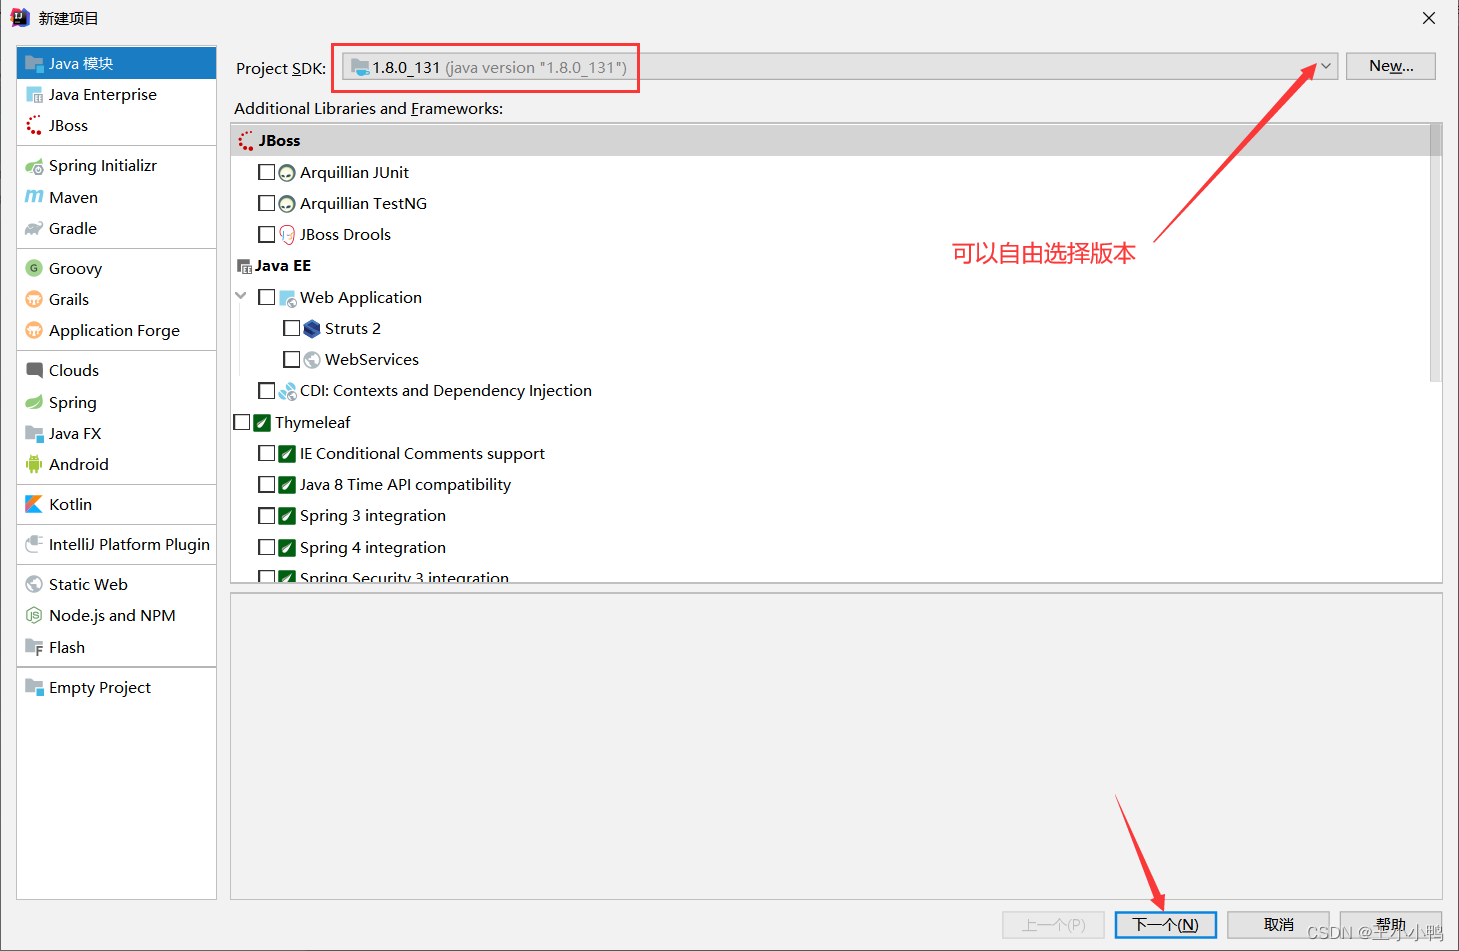
Task: Click the Static Web globe icon
Action: click(34, 584)
